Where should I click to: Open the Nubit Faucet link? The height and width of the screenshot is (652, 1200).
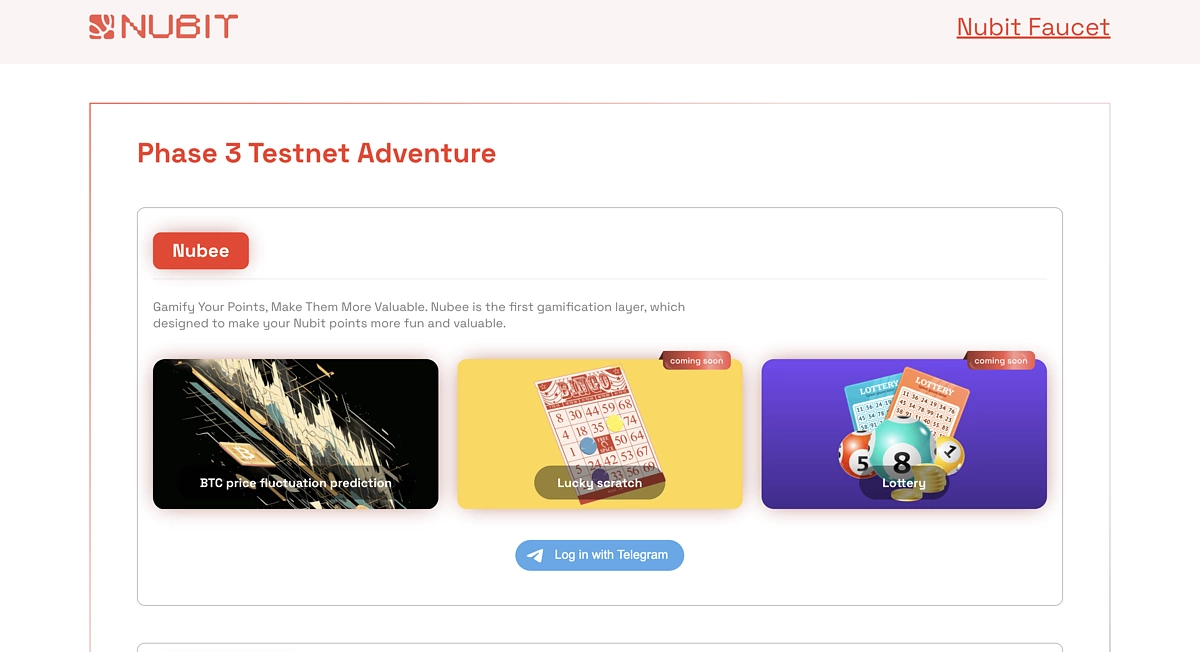click(x=1033, y=27)
